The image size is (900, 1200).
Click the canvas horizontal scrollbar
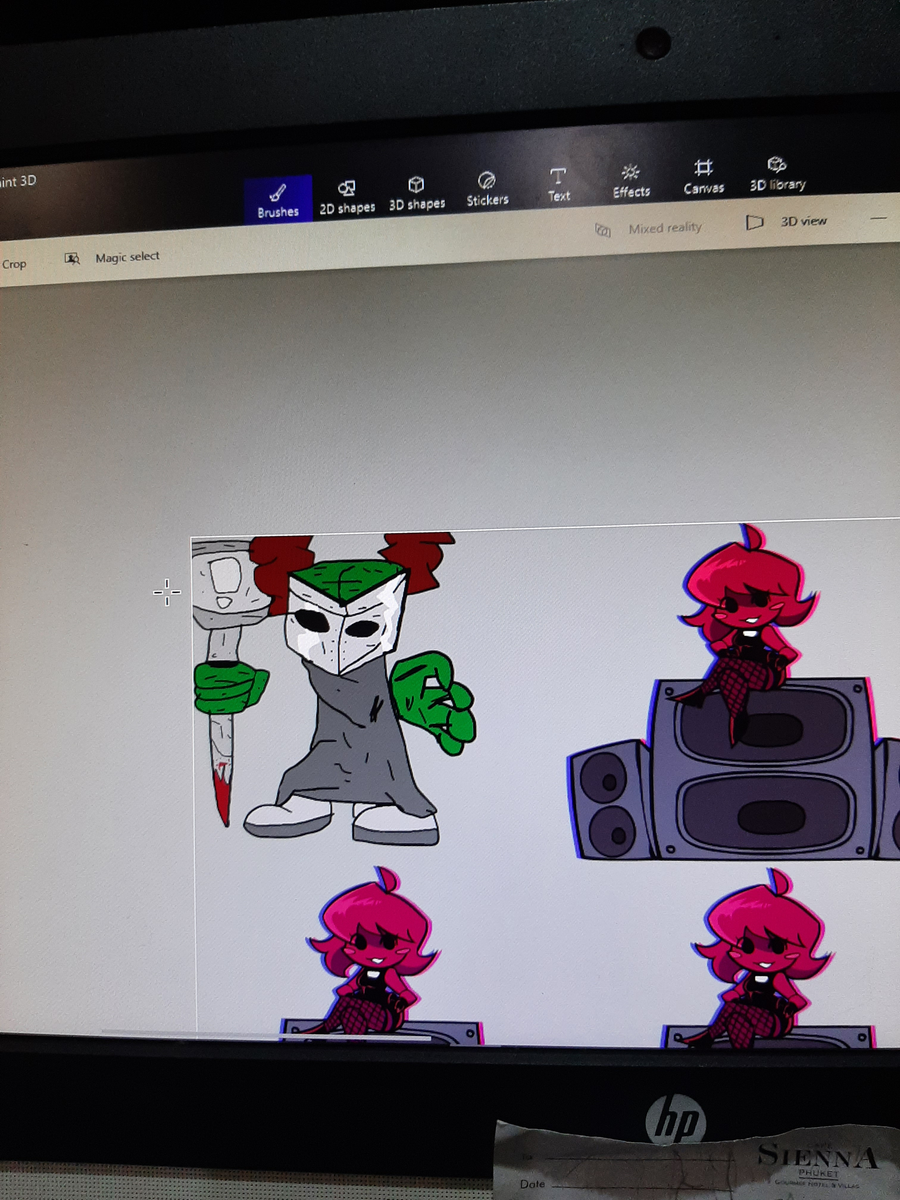pyautogui.click(x=267, y=1033)
